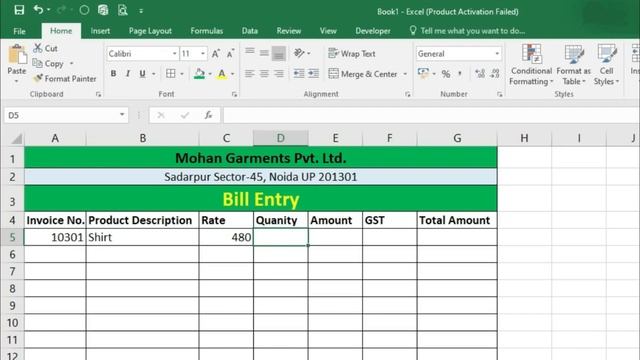Open the Fill Color dropdown arrow

(x=210, y=74)
